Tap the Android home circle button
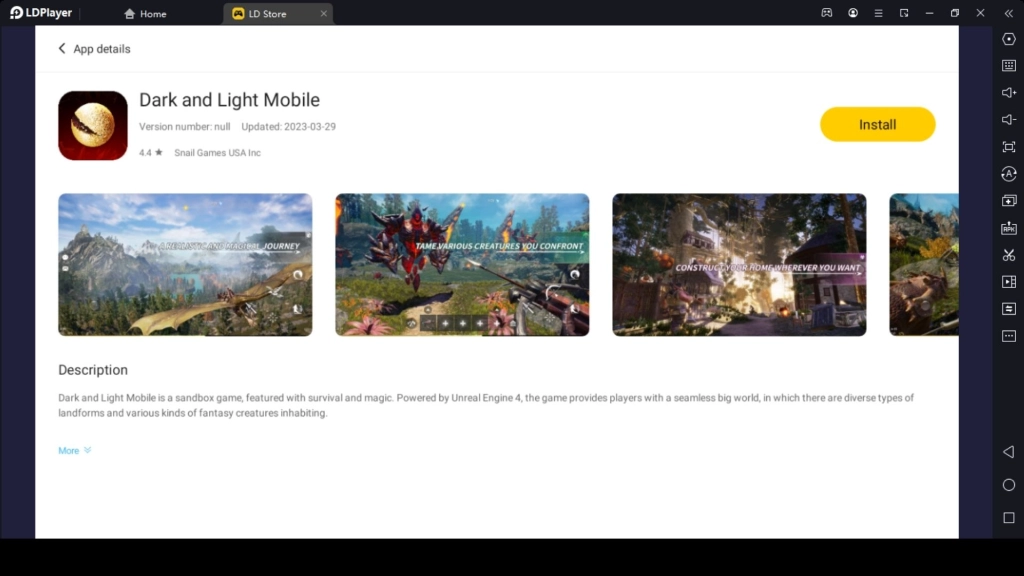 coord(1008,483)
